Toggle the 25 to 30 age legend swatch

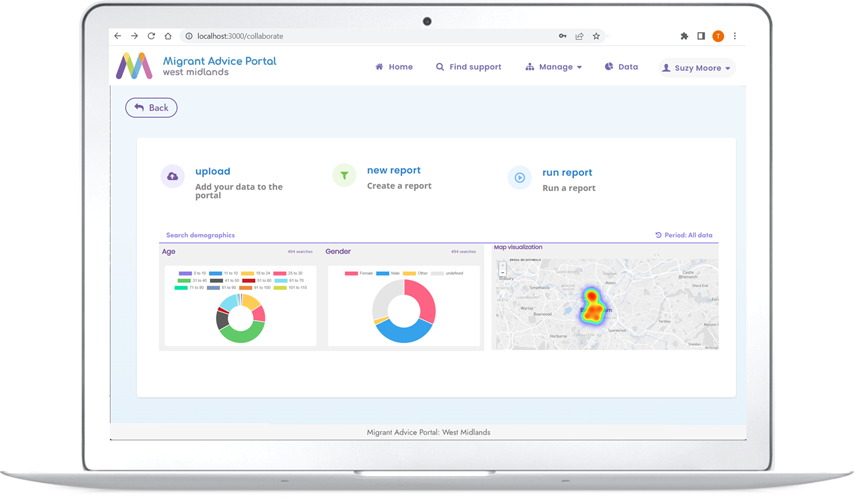[280, 273]
